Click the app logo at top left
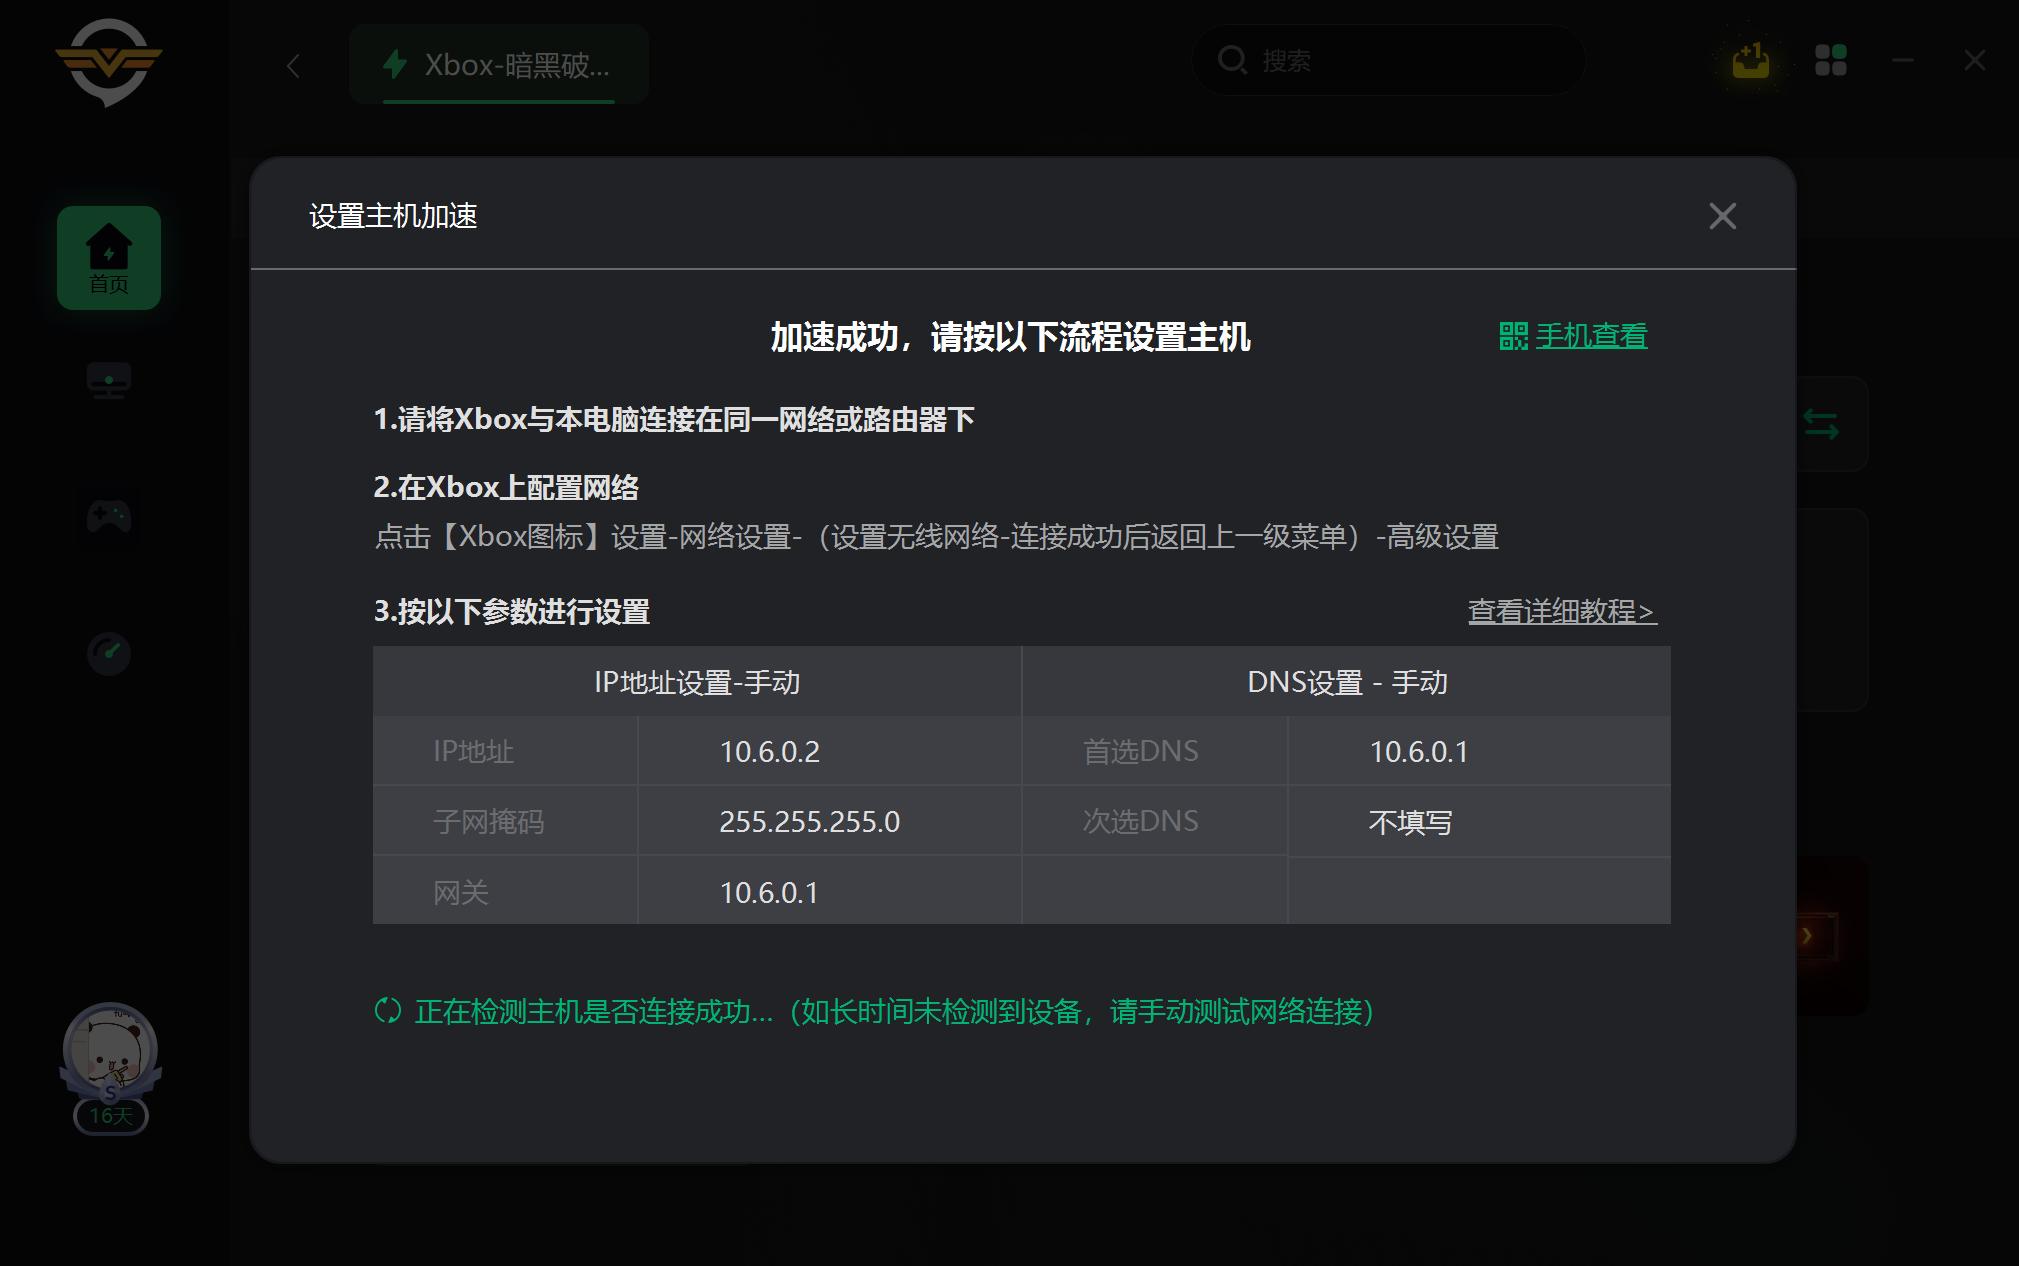The width and height of the screenshot is (2019, 1266). coord(110,62)
